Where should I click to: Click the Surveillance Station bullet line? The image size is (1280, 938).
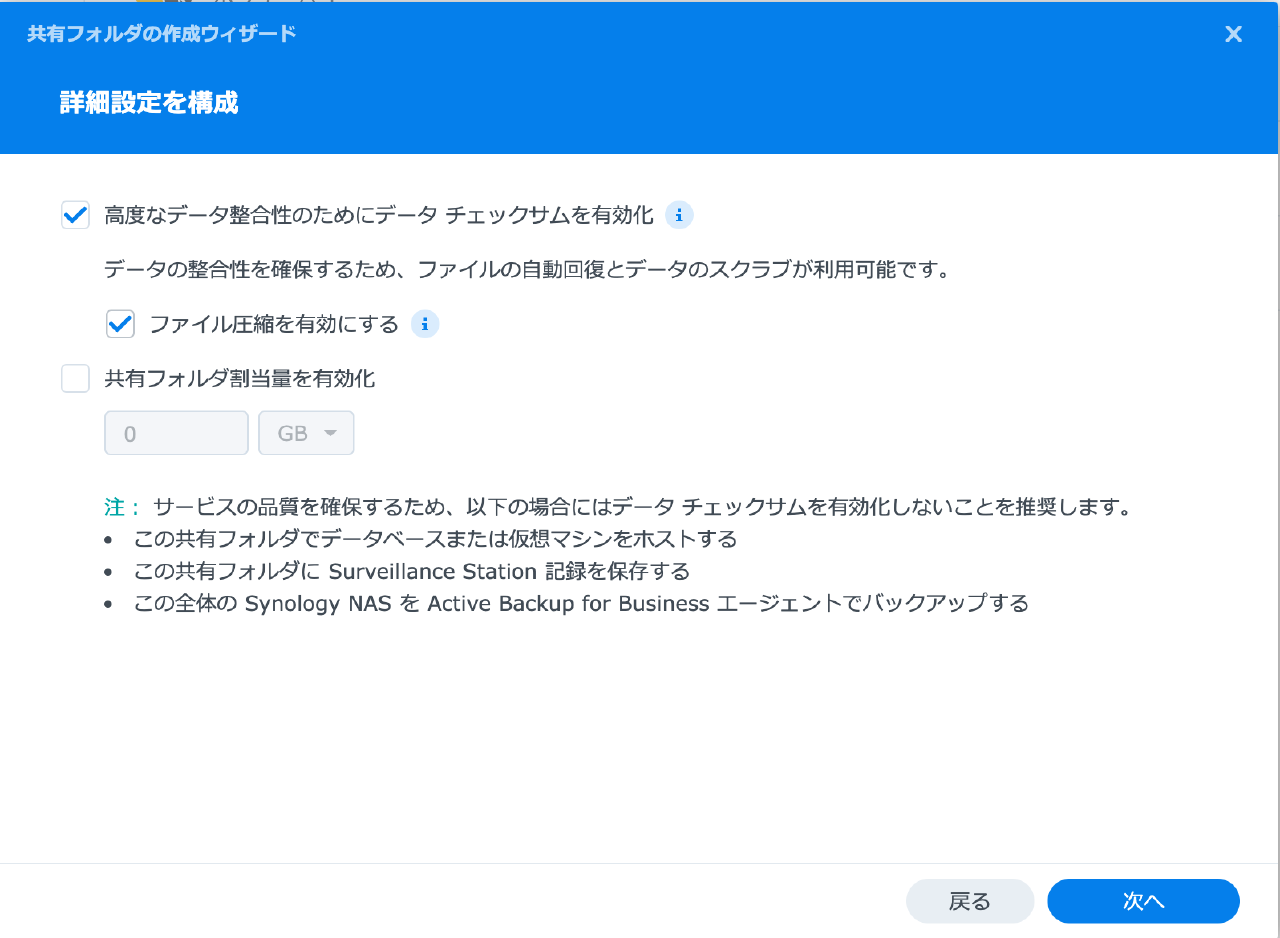coord(412,571)
